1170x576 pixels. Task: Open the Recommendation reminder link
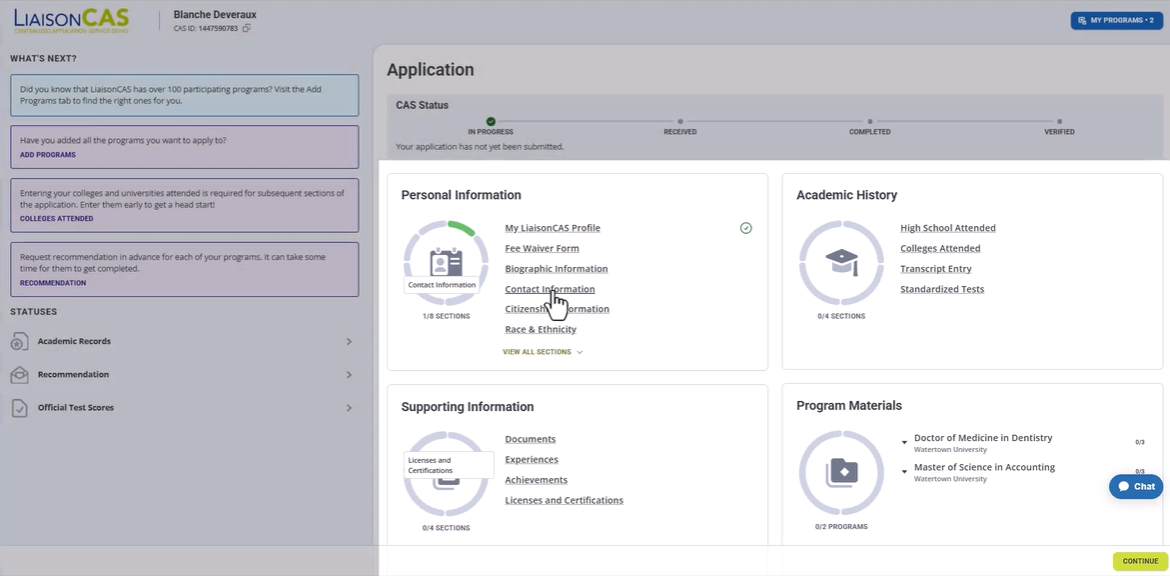[x=53, y=284]
